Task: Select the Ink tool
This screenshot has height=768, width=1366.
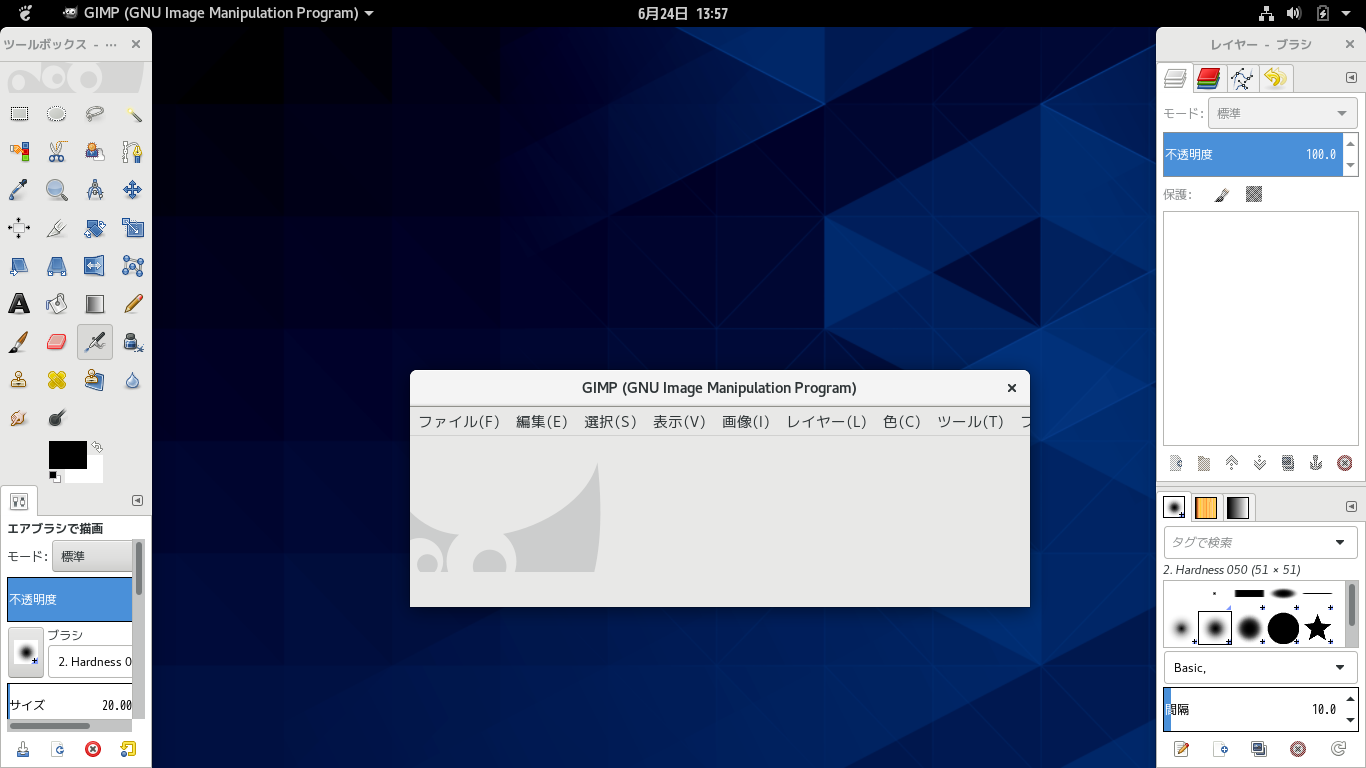Action: pos(133,342)
